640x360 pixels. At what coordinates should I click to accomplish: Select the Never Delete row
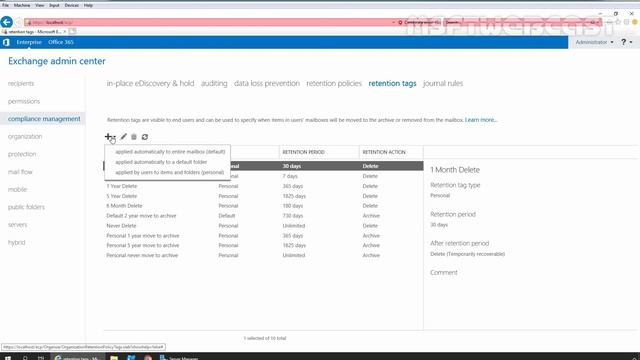click(x=263, y=226)
